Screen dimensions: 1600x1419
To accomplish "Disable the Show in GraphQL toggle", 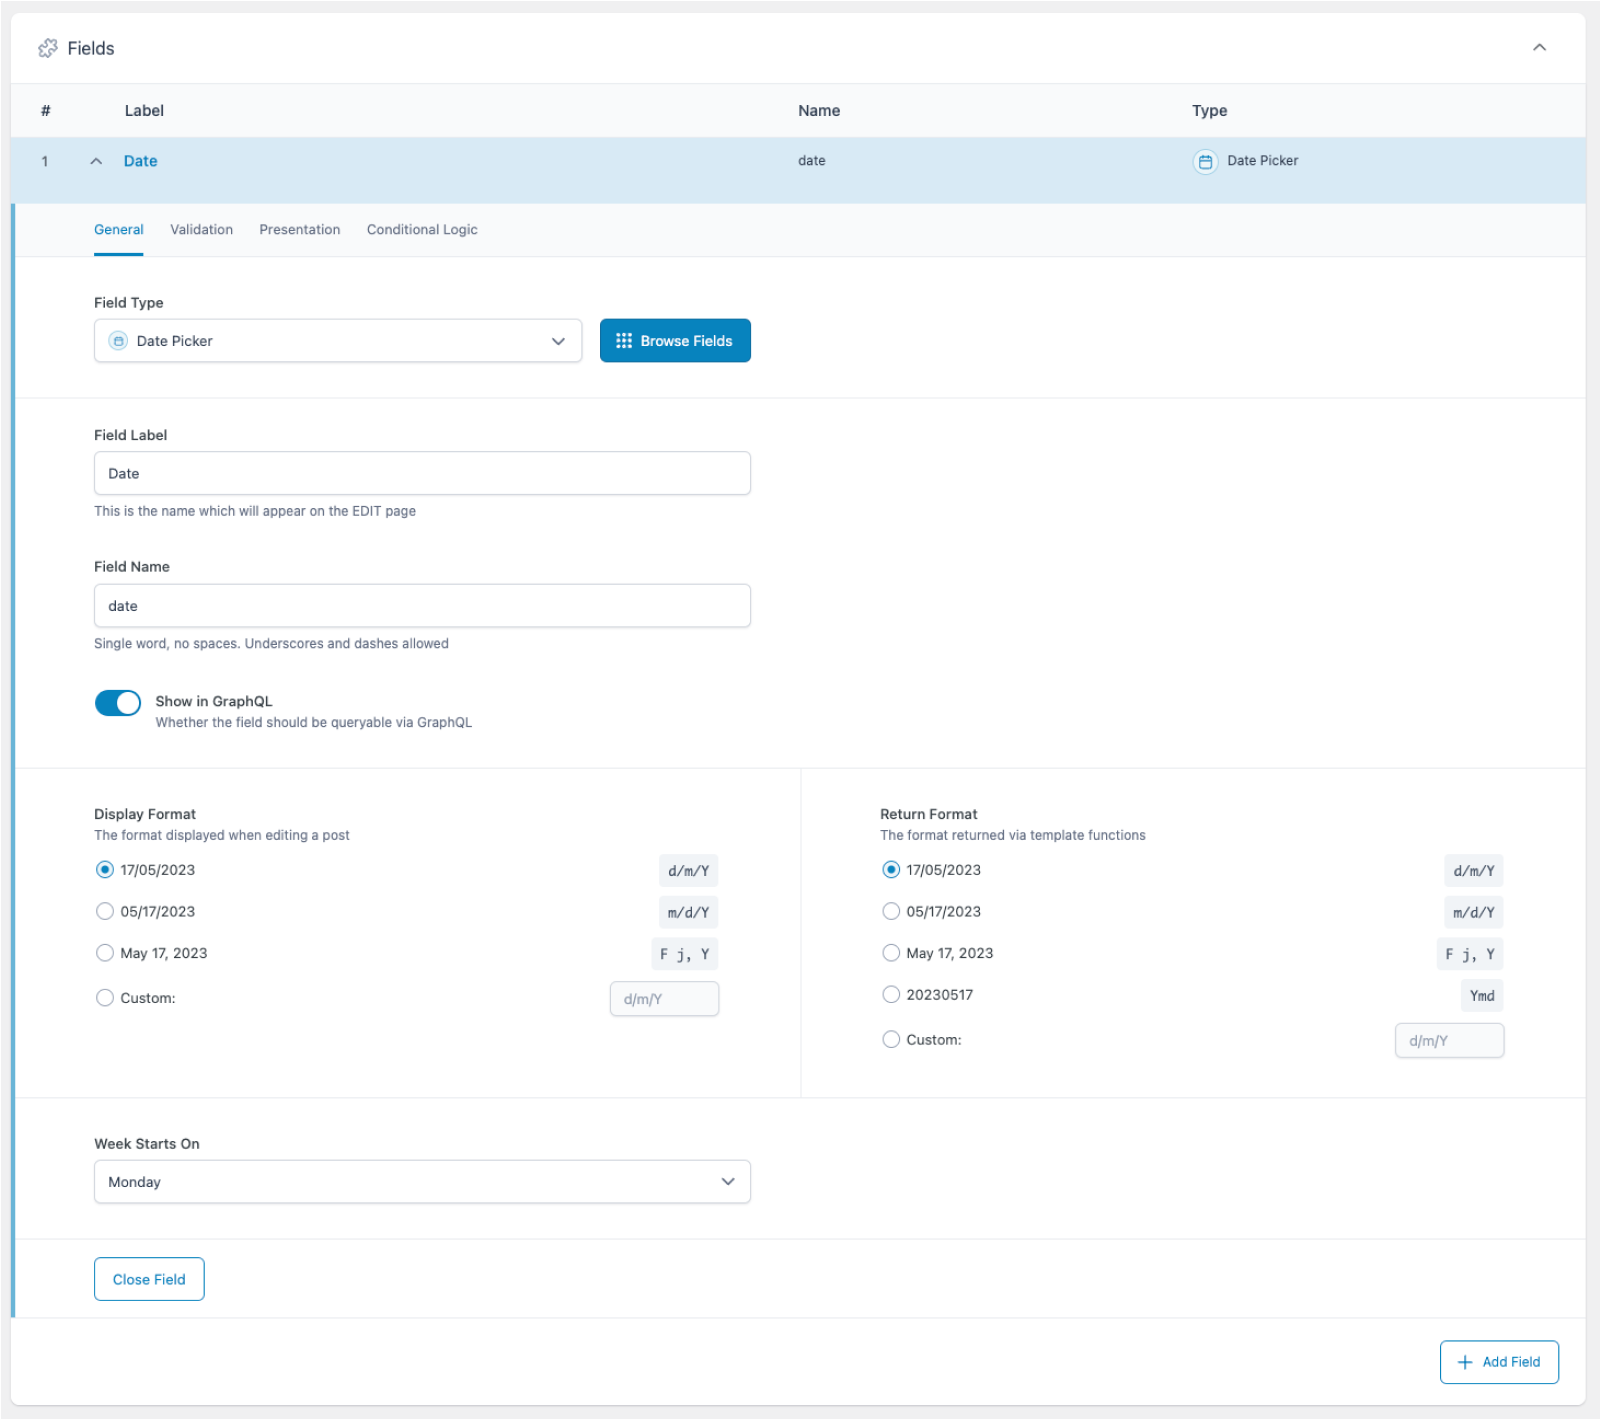I will 117,702.
